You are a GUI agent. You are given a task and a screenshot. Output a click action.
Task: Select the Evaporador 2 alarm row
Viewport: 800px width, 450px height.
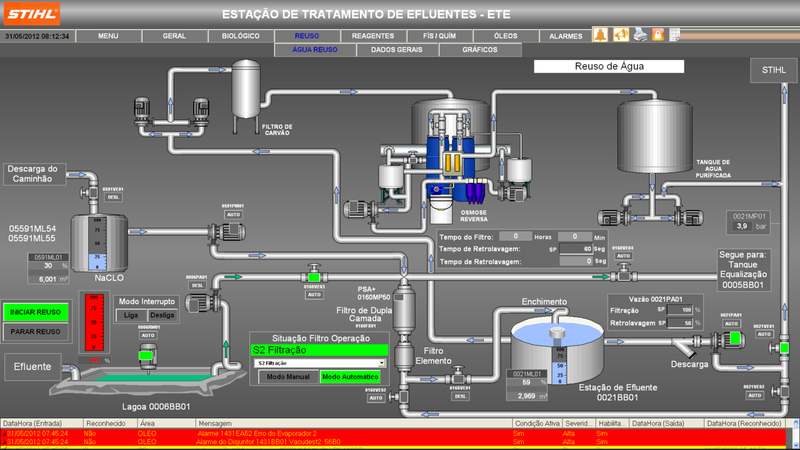click(x=393, y=433)
